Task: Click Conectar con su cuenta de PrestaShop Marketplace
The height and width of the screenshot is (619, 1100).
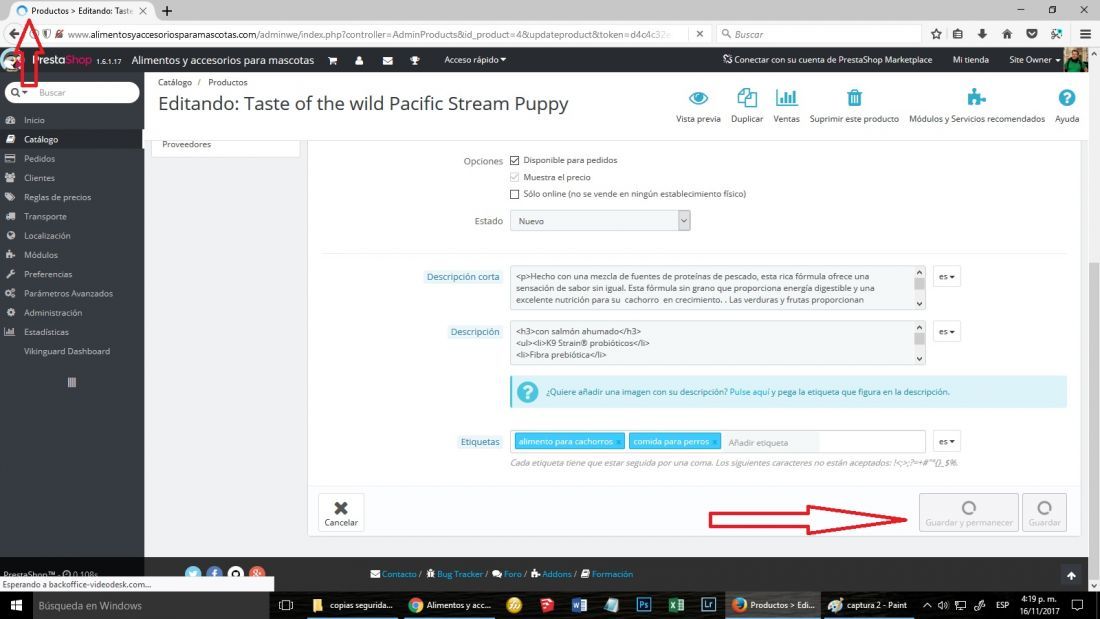Action: [828, 60]
